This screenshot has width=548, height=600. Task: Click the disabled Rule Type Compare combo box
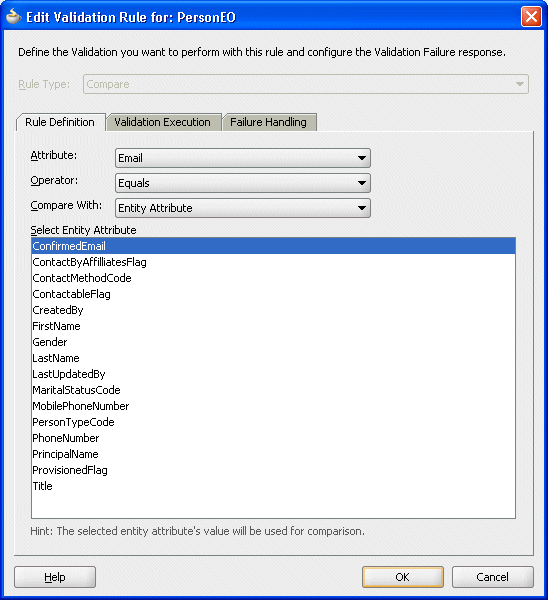click(306, 84)
